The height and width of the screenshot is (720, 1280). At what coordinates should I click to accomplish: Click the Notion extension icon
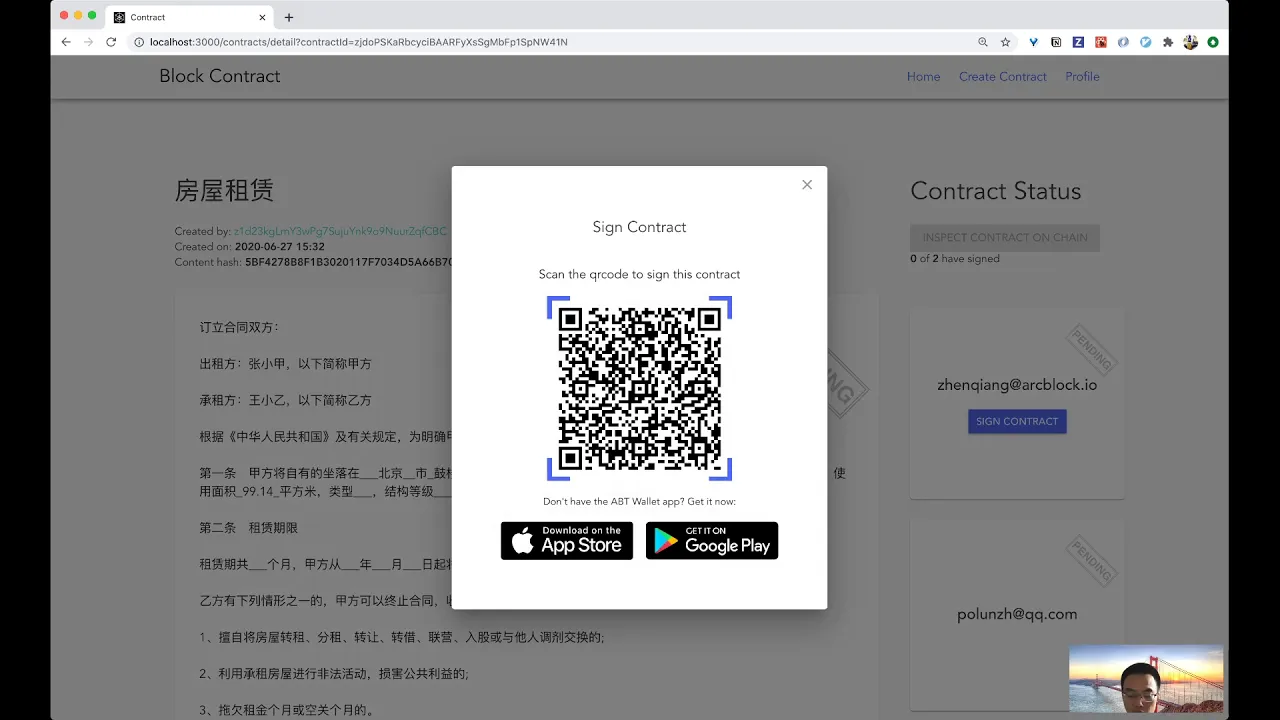tap(1056, 42)
